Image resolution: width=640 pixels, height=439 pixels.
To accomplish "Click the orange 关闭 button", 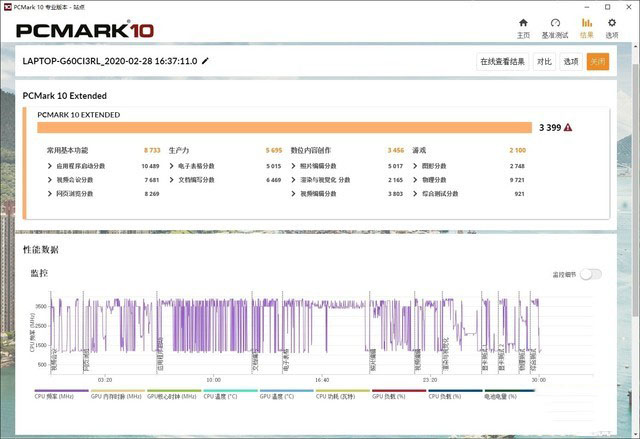I will click(x=598, y=62).
